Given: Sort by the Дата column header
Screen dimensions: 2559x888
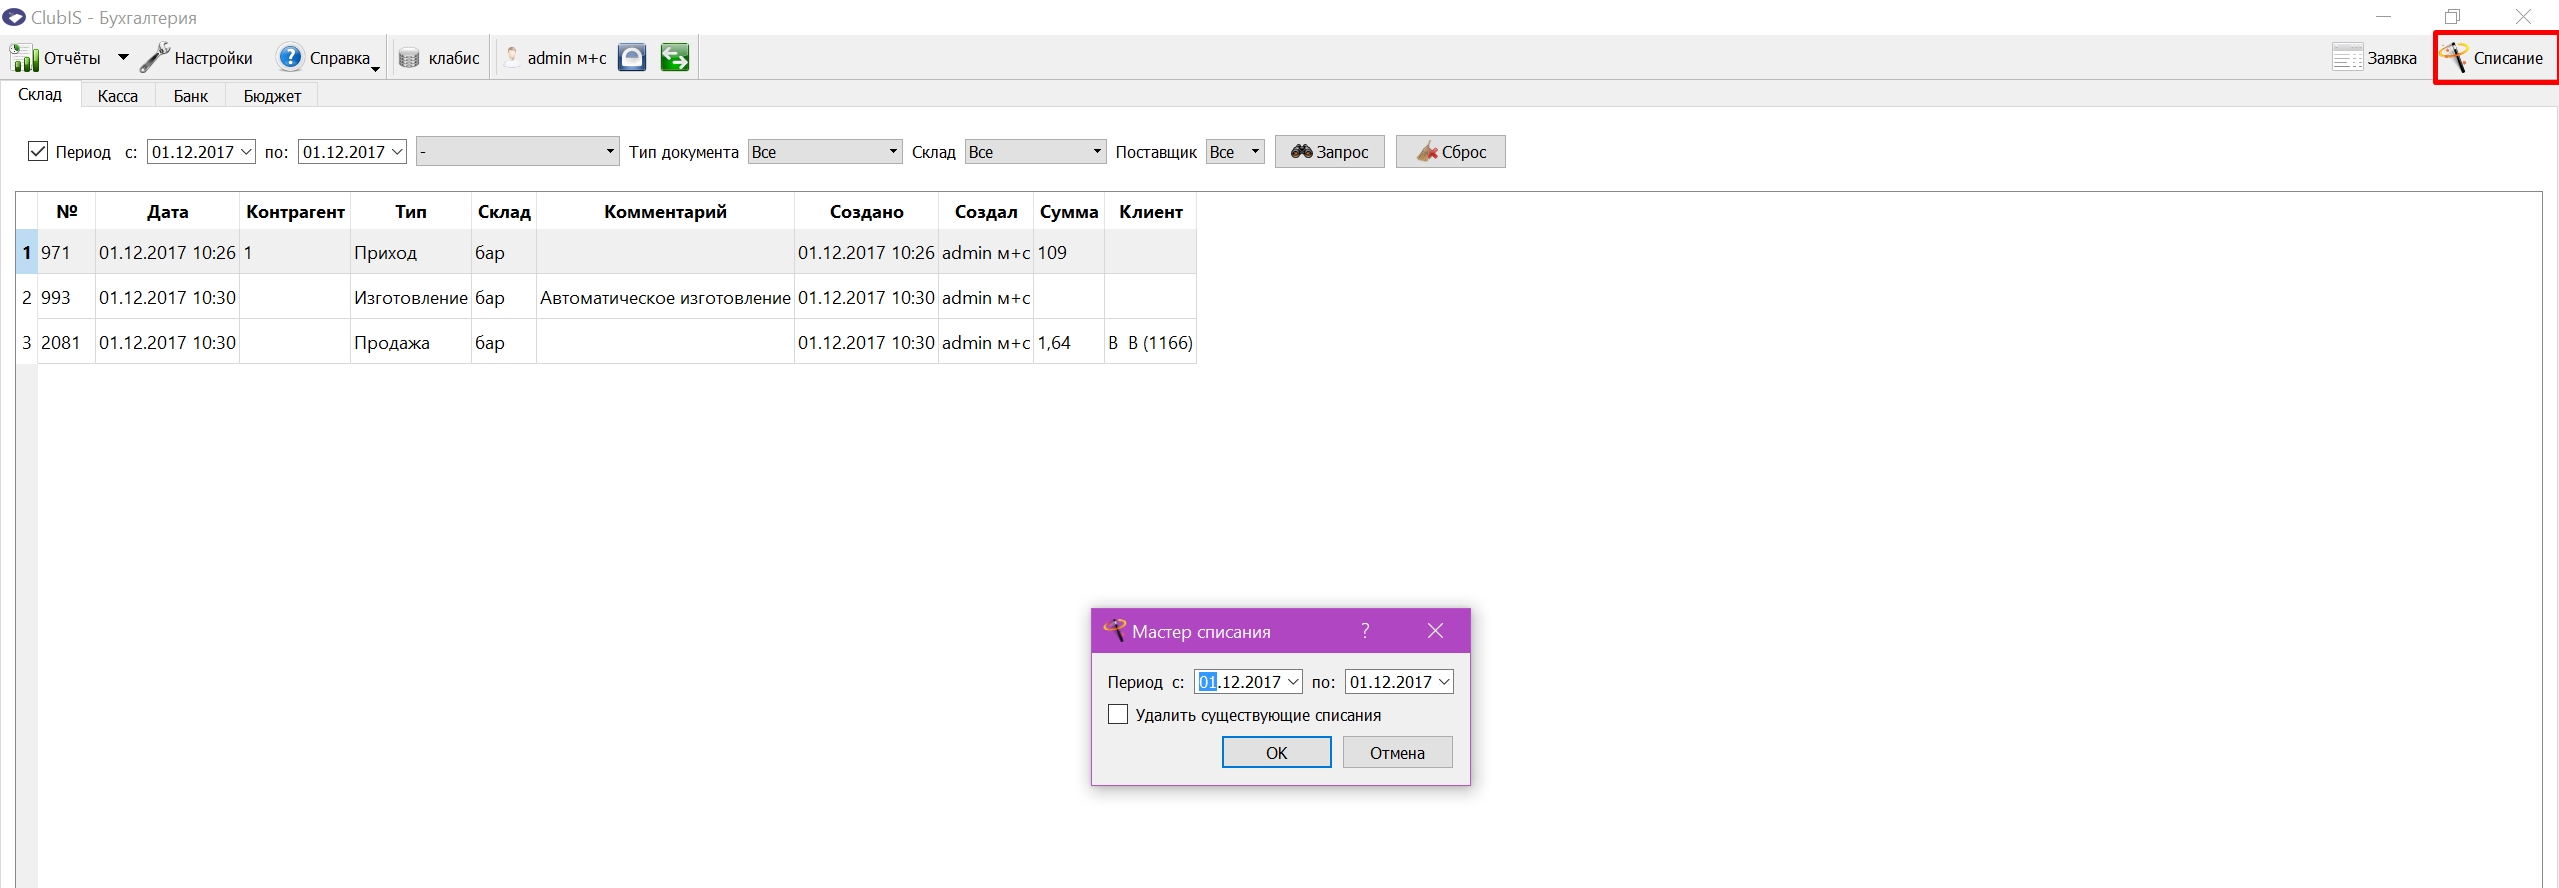Looking at the screenshot, I should coord(167,212).
